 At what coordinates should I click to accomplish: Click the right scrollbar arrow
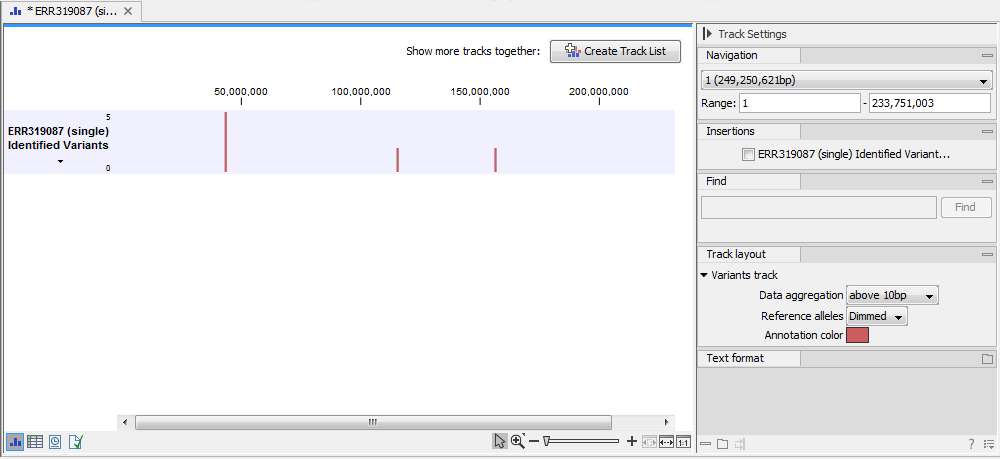pyautogui.click(x=667, y=422)
